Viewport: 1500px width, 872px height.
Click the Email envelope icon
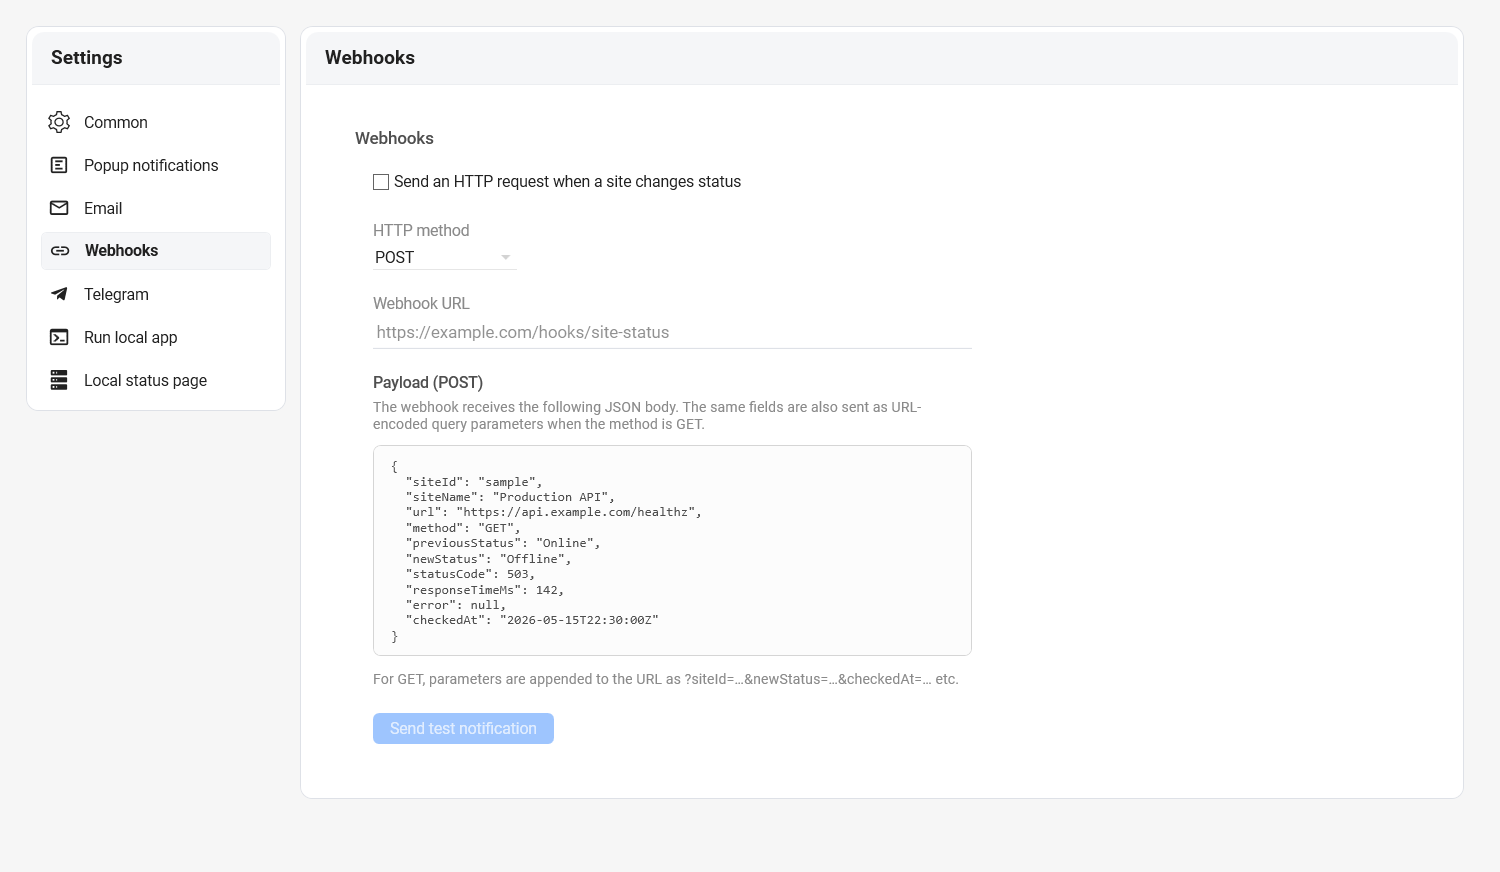coord(59,208)
